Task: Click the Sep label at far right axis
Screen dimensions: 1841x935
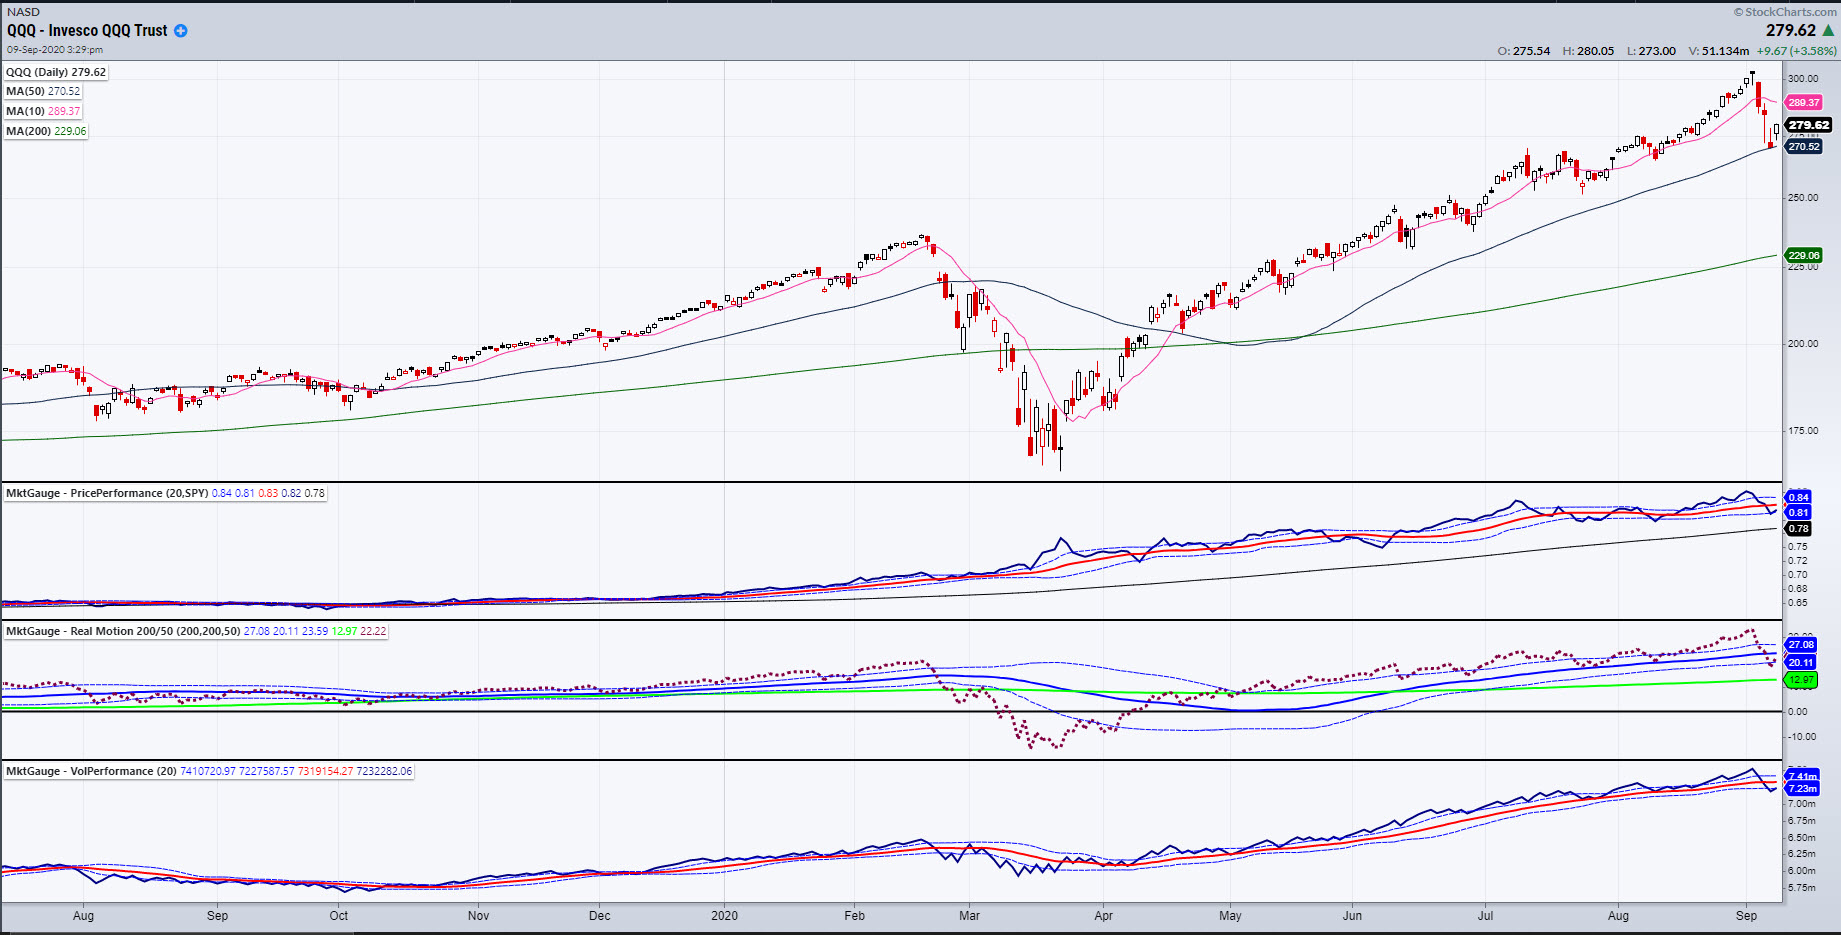Action: click(x=1746, y=915)
